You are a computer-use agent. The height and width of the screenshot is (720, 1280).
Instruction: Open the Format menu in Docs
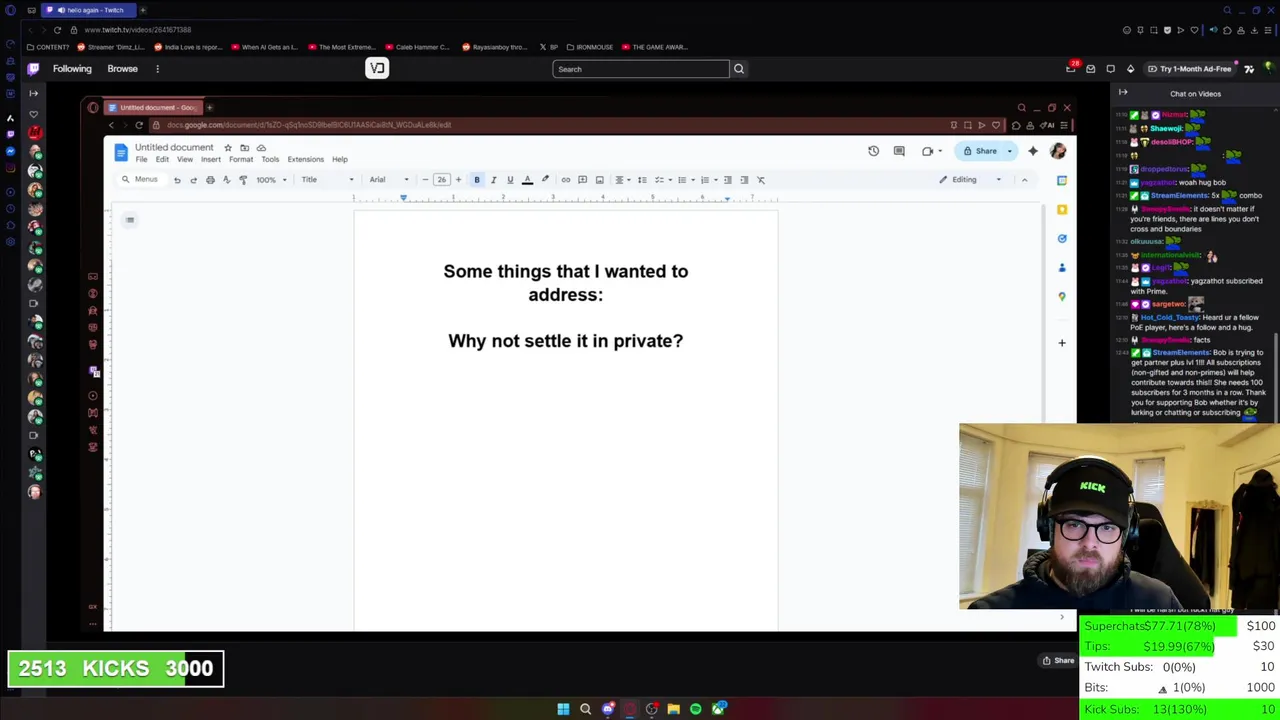[241, 160]
